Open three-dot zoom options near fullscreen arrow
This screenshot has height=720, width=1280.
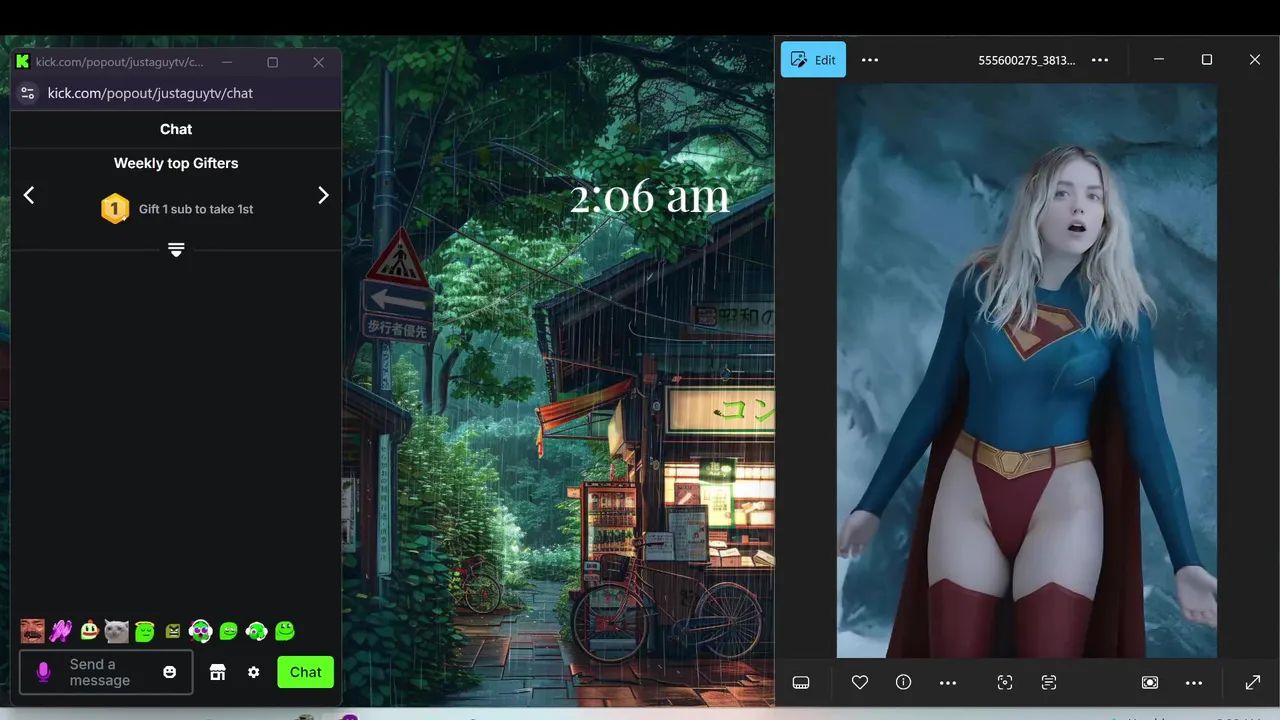click(1194, 682)
